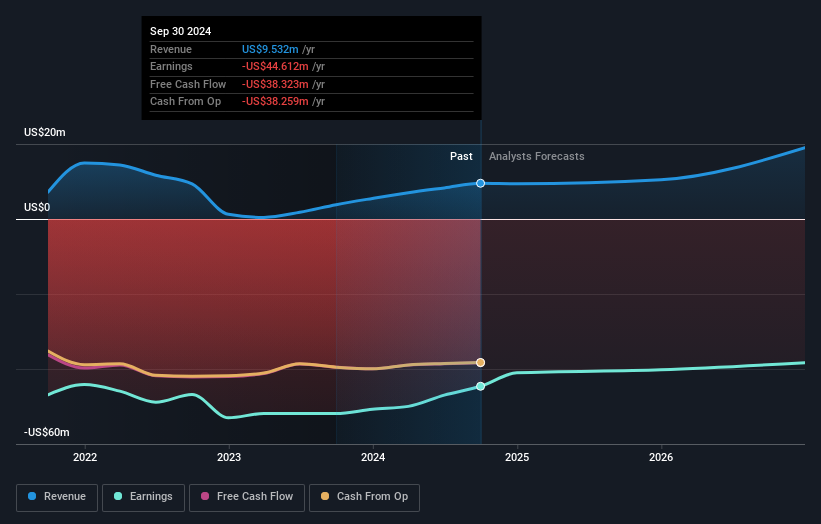Toggle the Cash From Op legend button

(x=364, y=497)
